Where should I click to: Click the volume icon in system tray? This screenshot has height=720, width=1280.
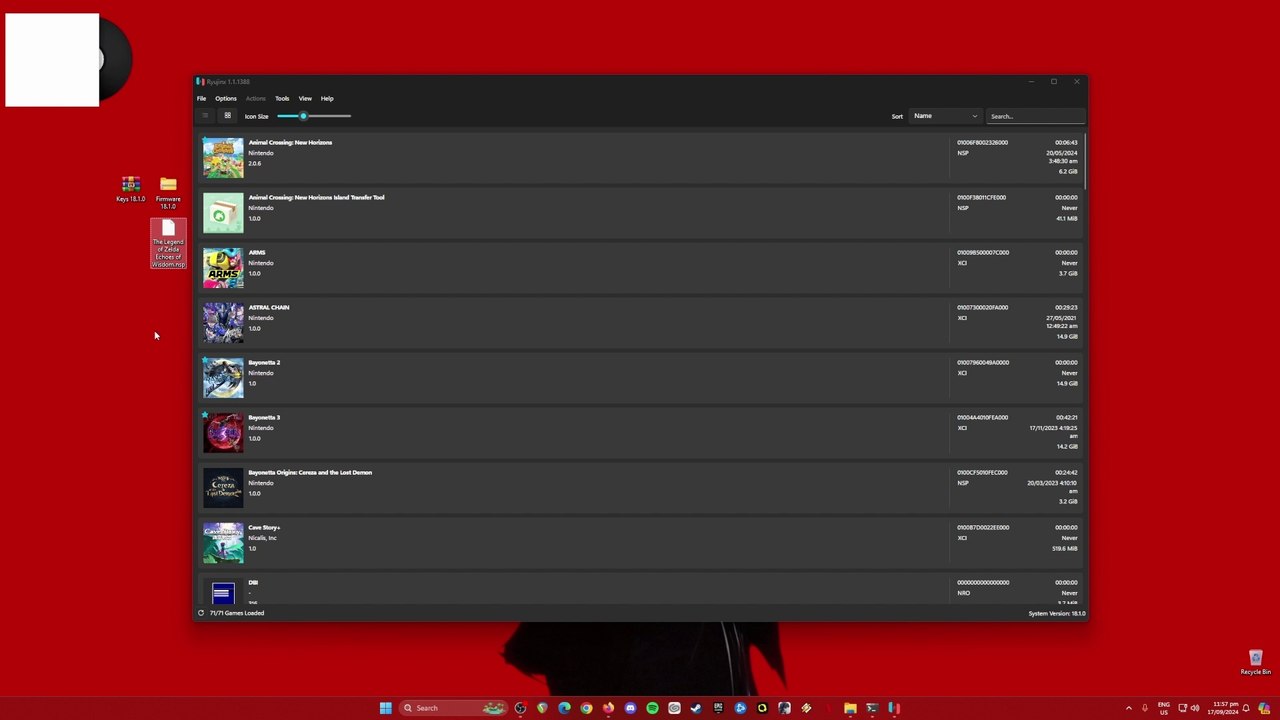click(1195, 708)
